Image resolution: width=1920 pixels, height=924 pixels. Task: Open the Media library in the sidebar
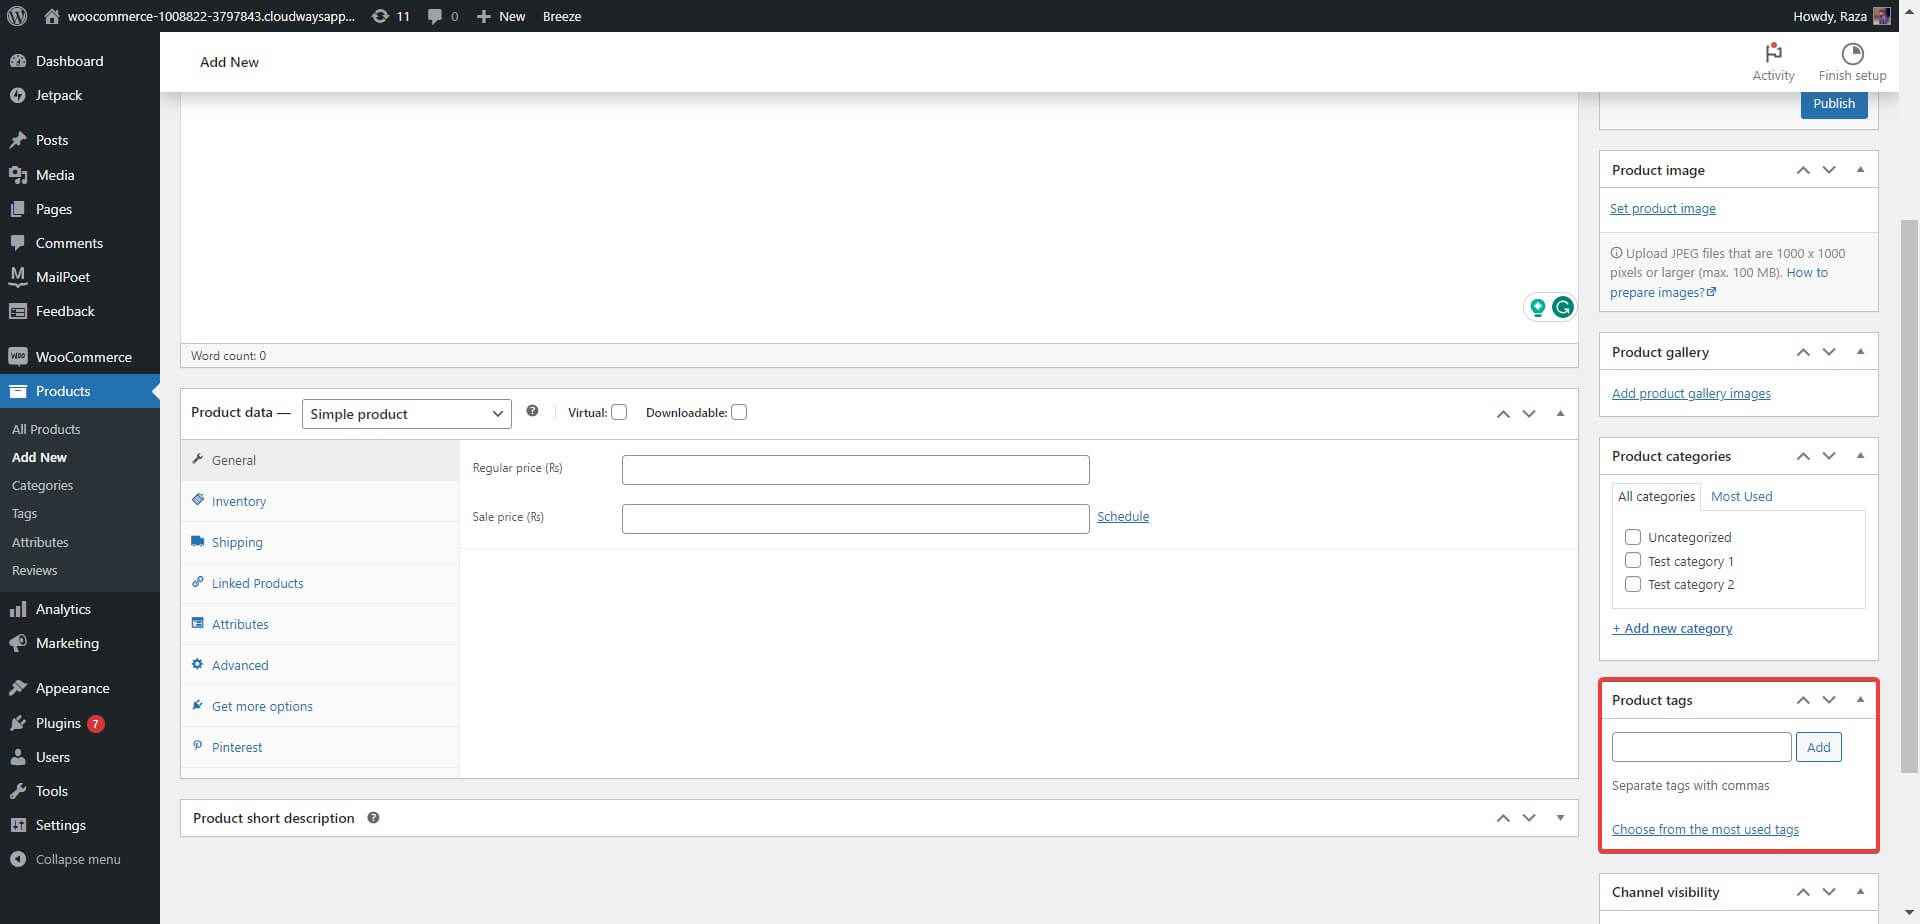pos(80,175)
